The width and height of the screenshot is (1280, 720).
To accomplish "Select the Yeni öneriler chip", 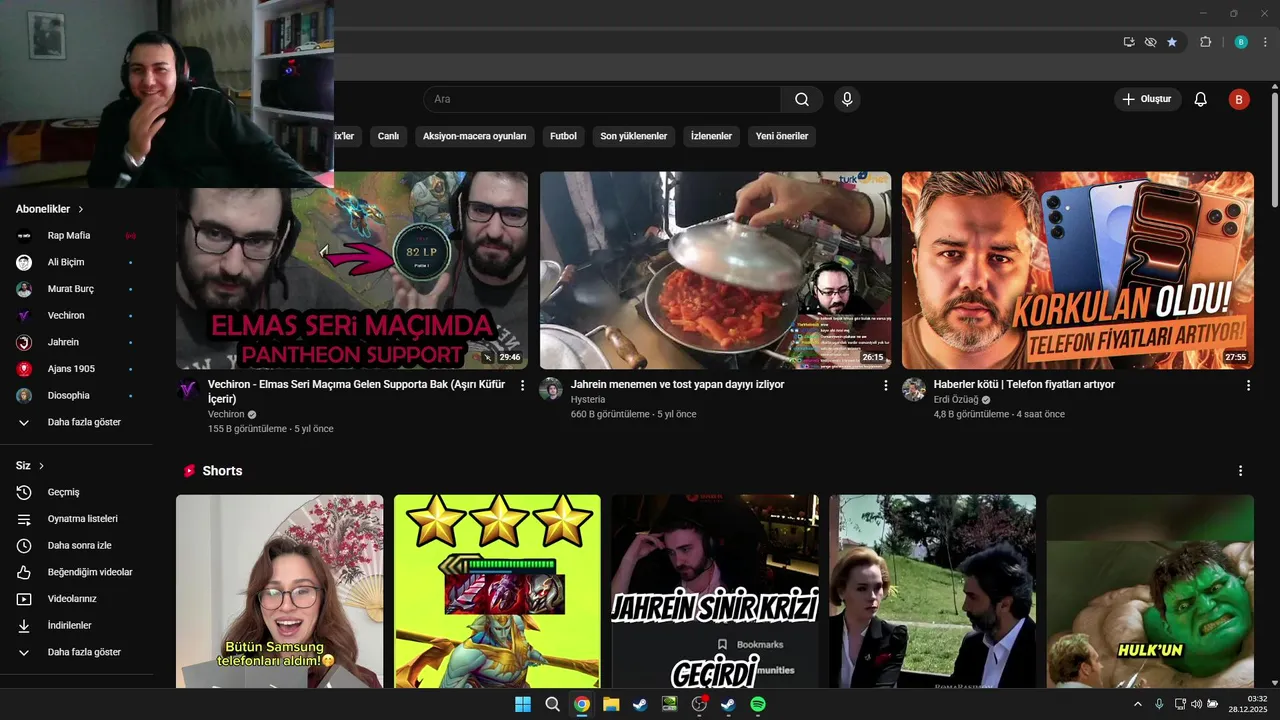I will [x=782, y=136].
